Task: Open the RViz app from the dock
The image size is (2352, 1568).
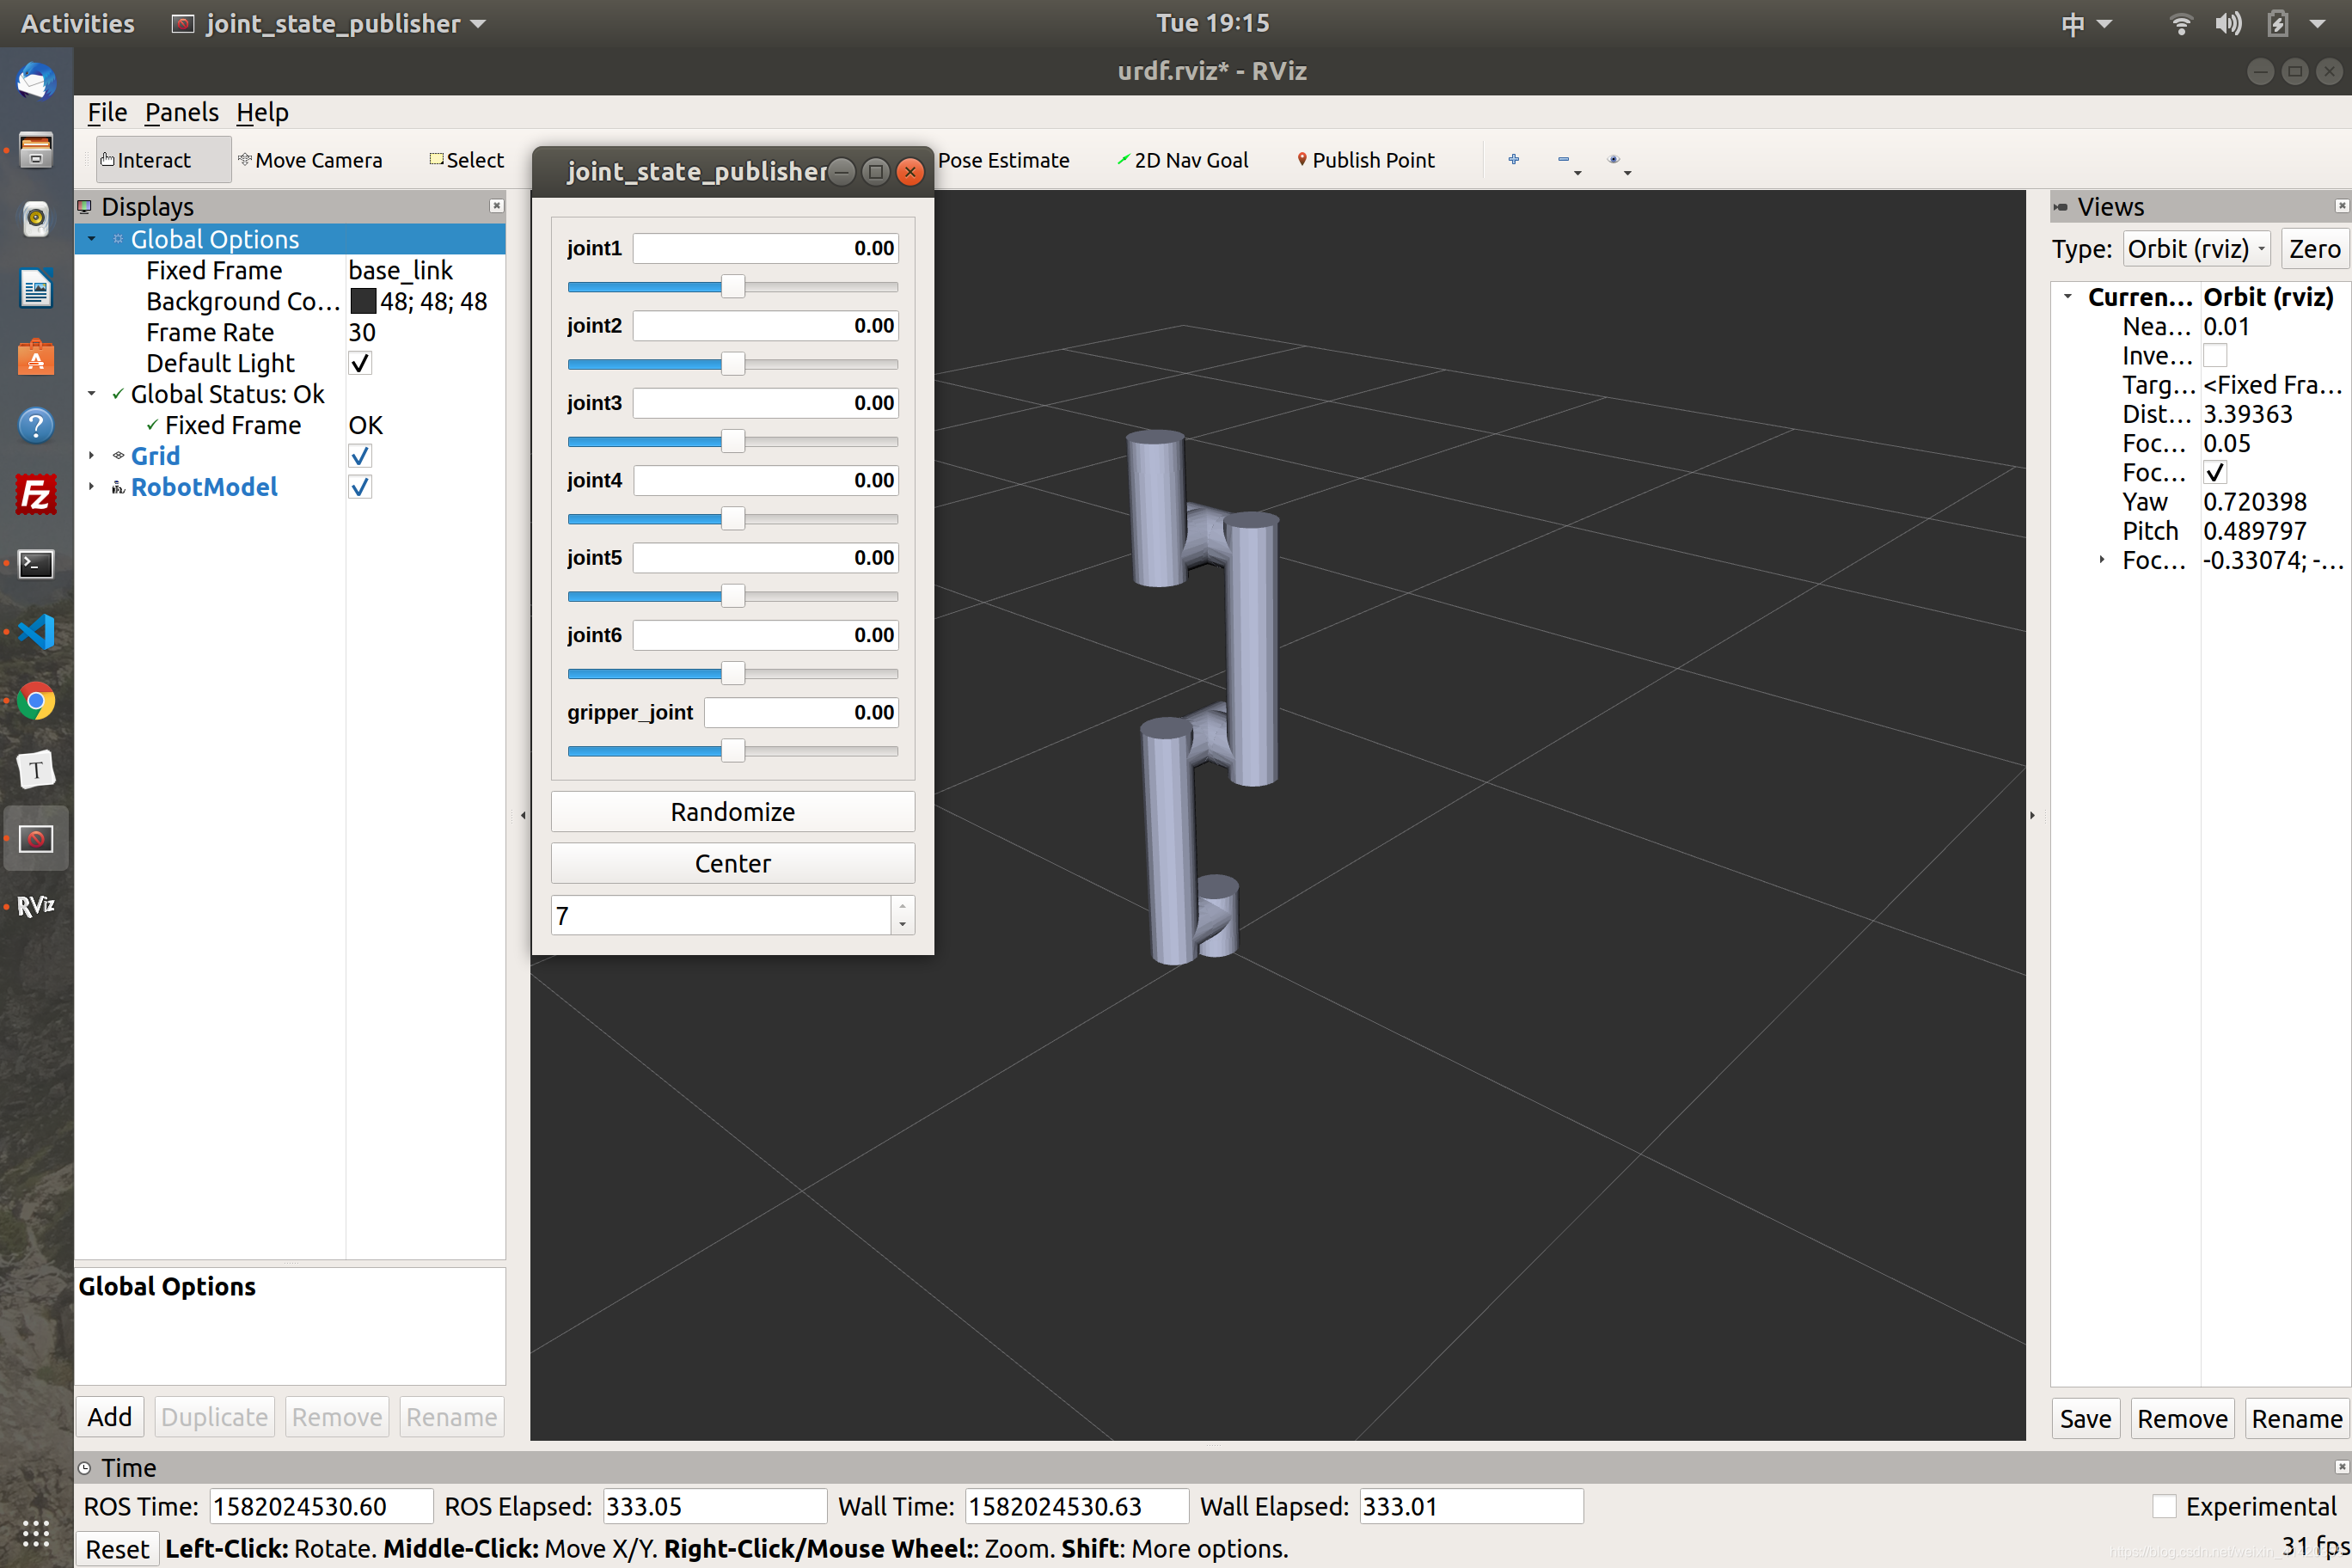Action: pyautogui.click(x=36, y=905)
